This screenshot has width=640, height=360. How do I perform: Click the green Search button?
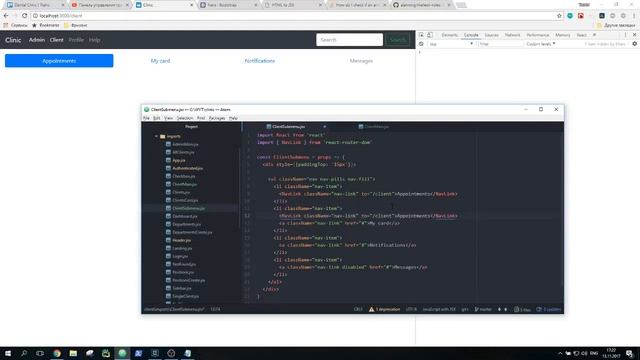tap(398, 40)
